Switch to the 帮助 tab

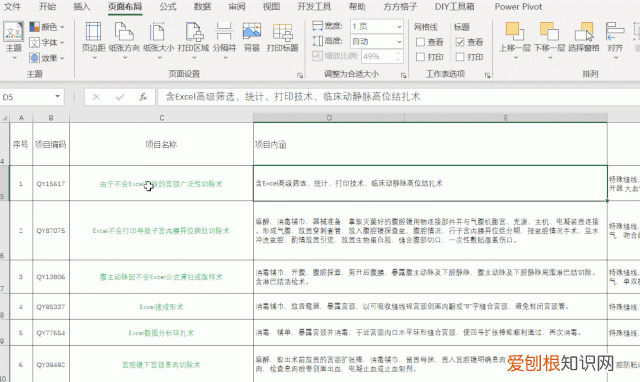click(x=357, y=7)
